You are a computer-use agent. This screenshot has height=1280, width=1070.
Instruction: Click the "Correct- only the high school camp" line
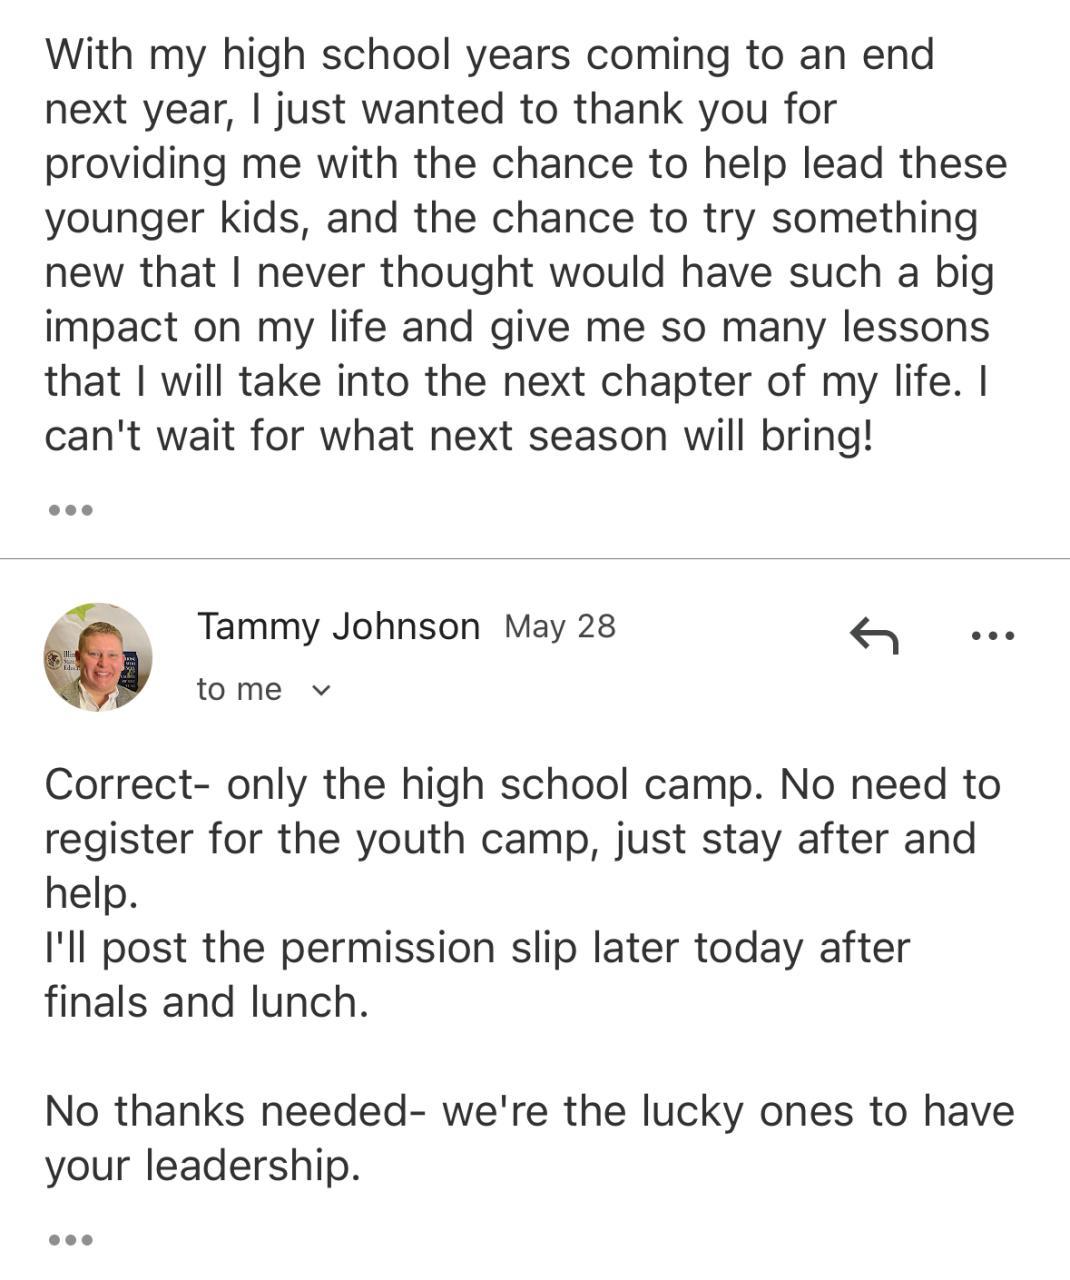point(521,785)
